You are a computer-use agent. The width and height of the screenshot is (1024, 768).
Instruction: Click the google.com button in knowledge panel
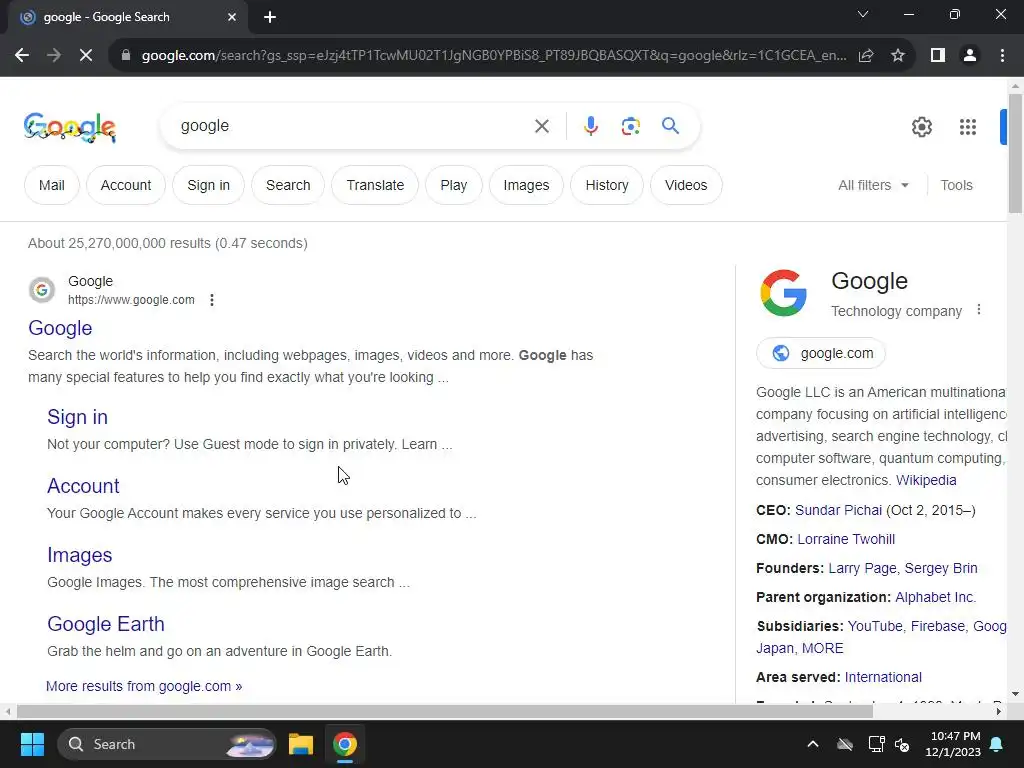(821, 353)
